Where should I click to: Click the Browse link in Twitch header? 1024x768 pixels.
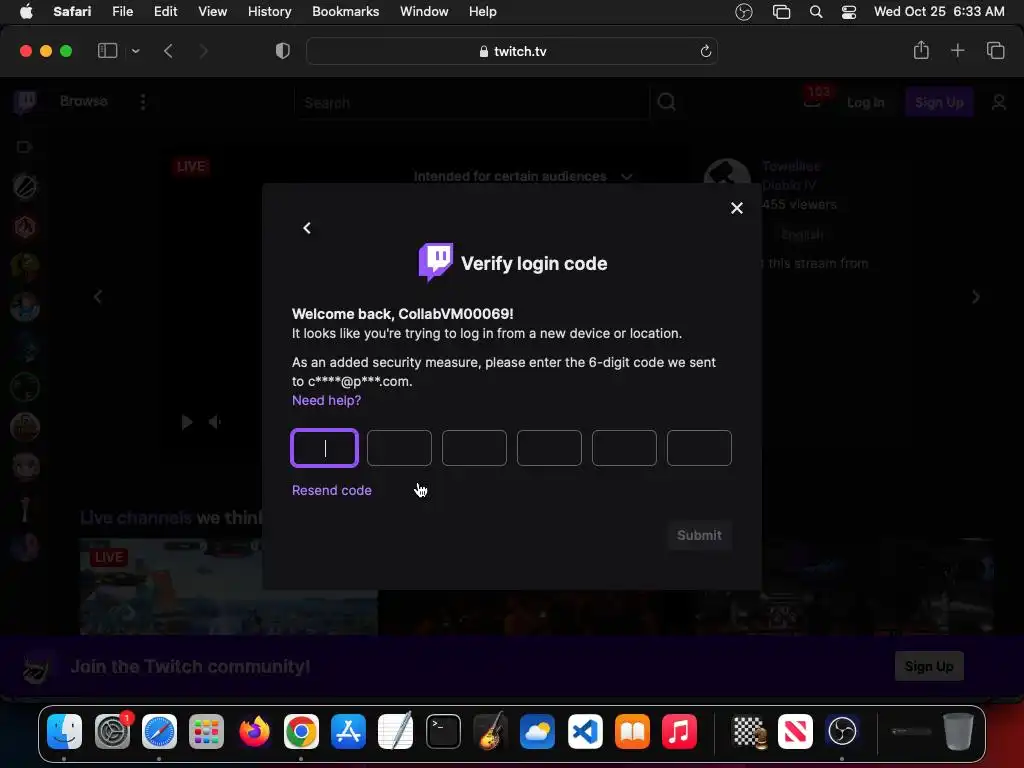[84, 101]
